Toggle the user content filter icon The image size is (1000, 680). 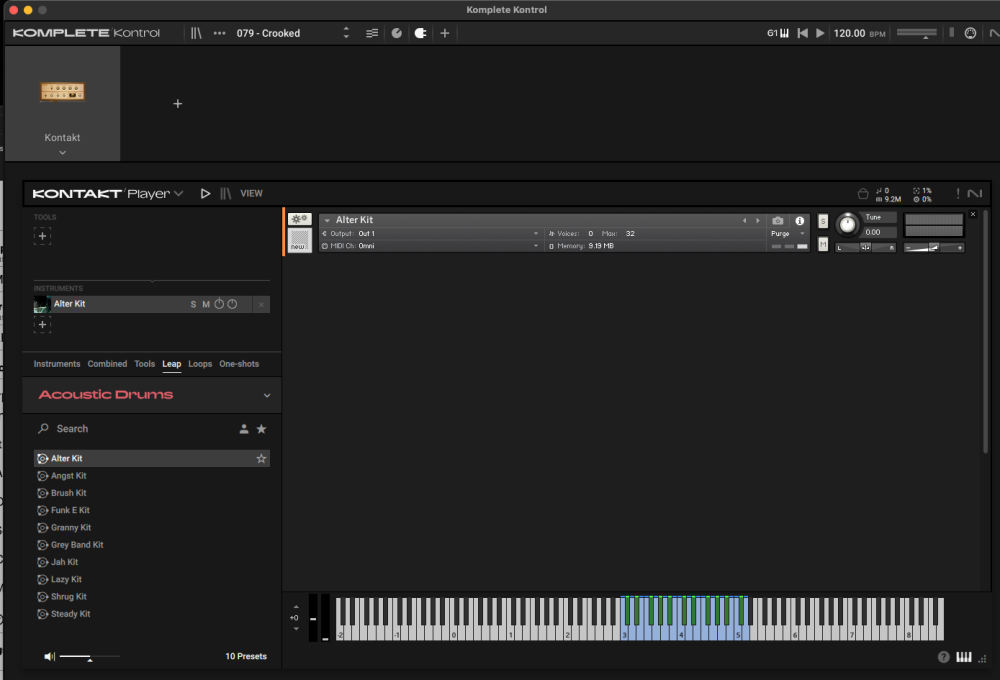pos(244,429)
